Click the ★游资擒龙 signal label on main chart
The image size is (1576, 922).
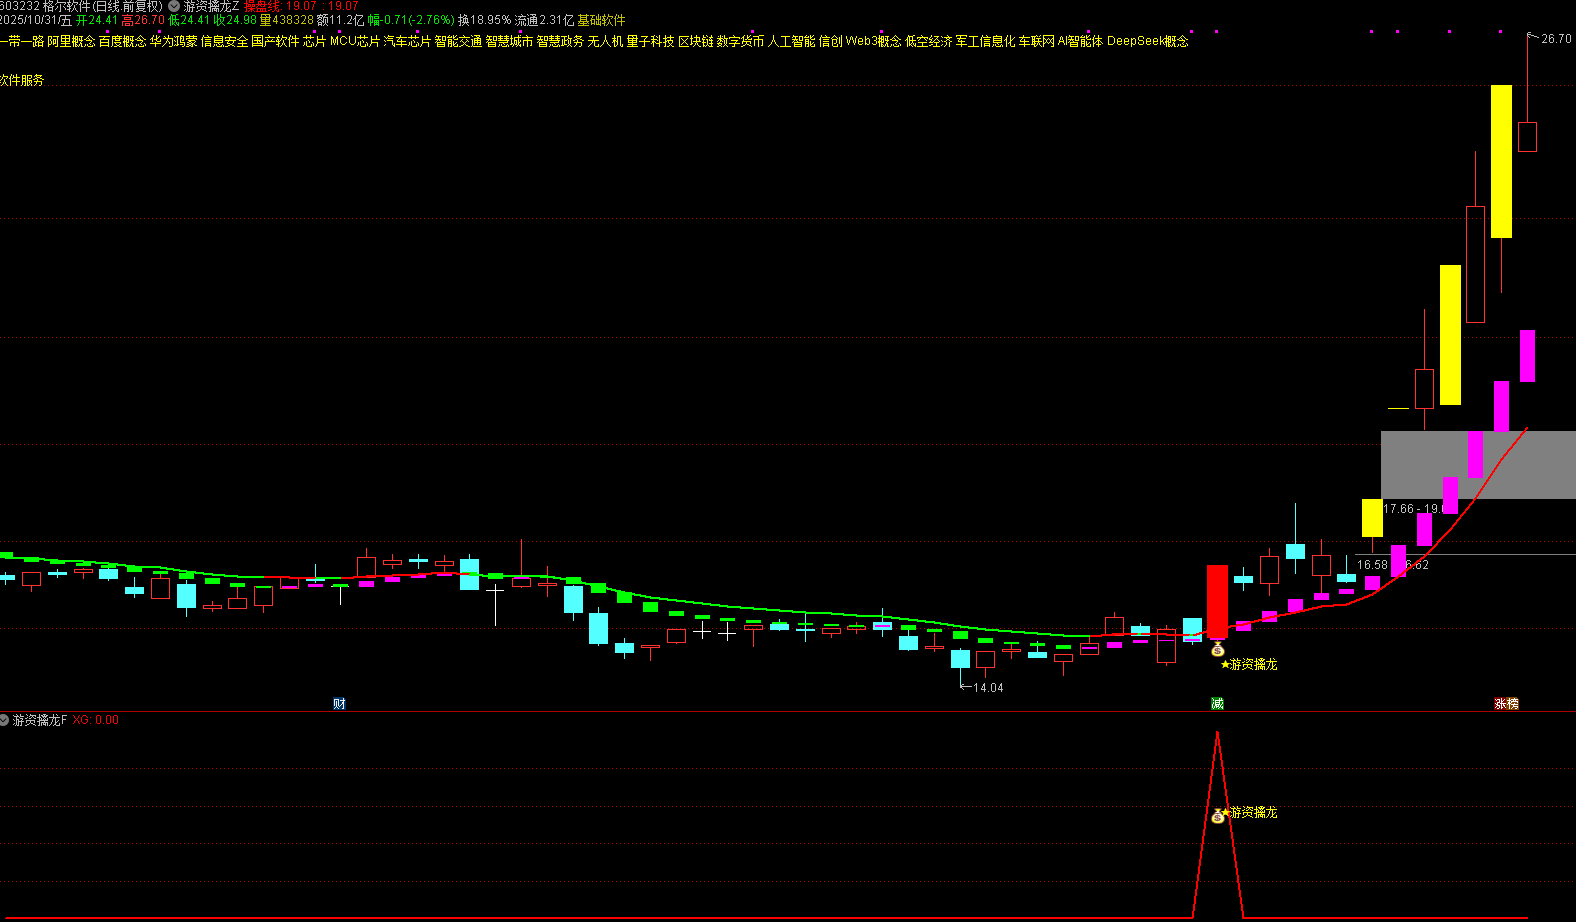point(1249,665)
